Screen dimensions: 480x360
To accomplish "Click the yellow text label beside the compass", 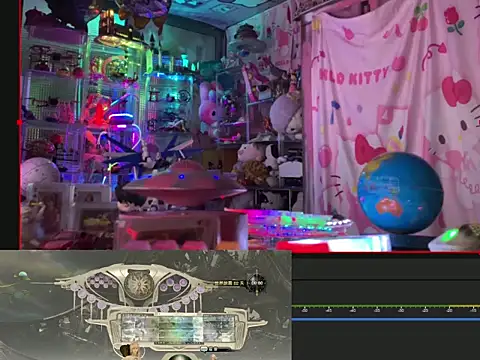I will point(230,283).
